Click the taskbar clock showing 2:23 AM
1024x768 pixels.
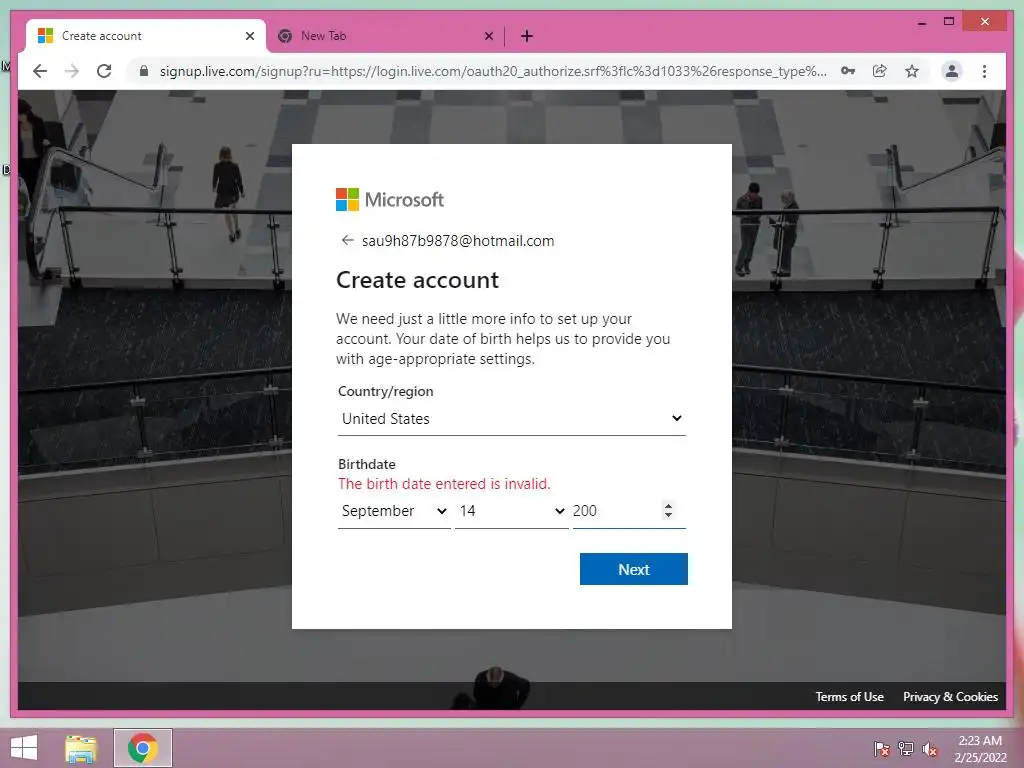click(980, 748)
